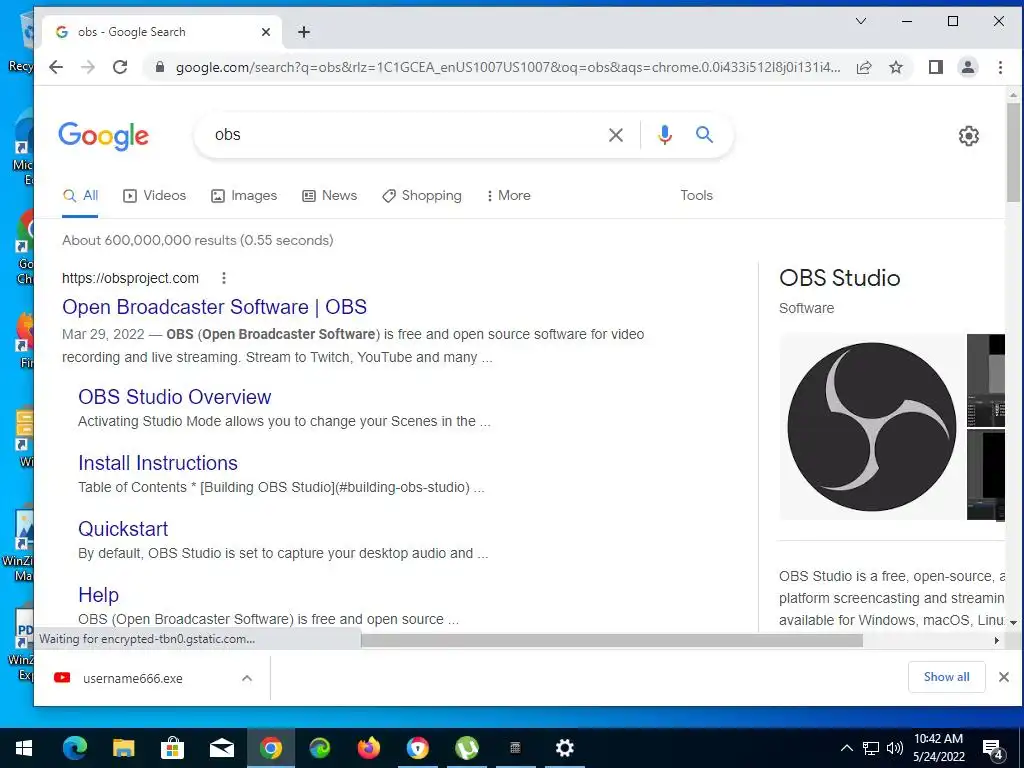Select the All results tab
This screenshot has width=1024, height=768.
[80, 195]
